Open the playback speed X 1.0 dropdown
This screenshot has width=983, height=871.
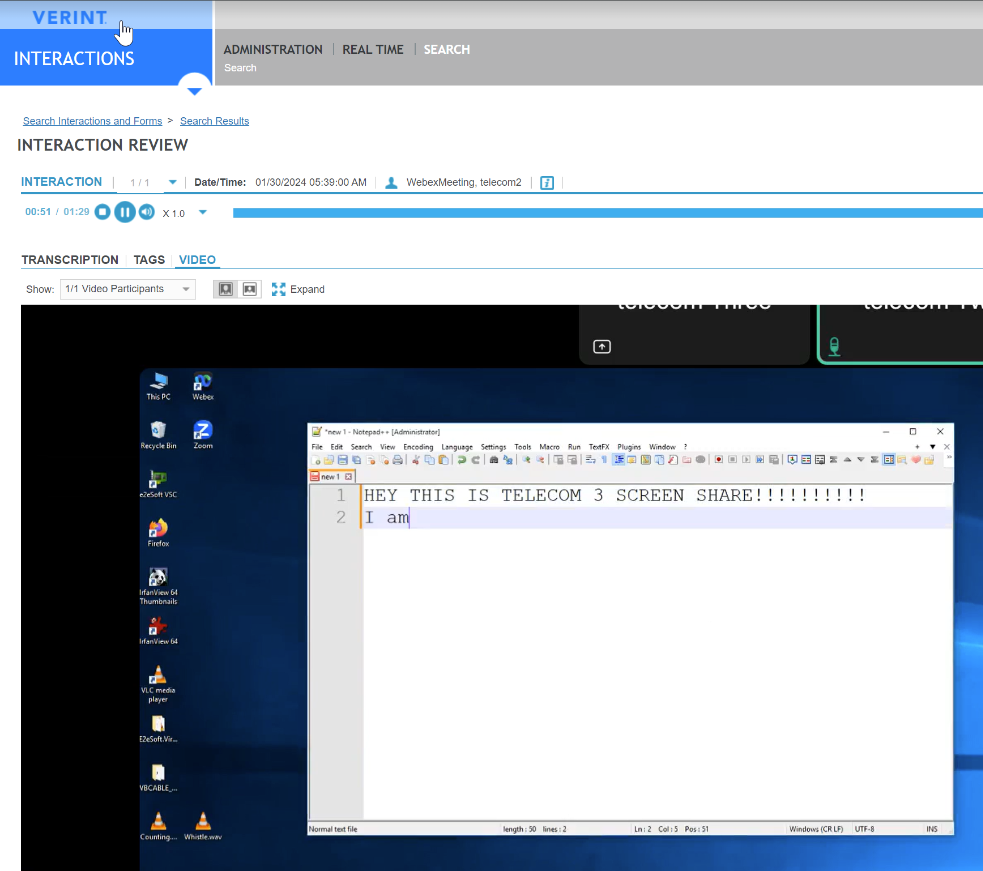[x=202, y=212]
